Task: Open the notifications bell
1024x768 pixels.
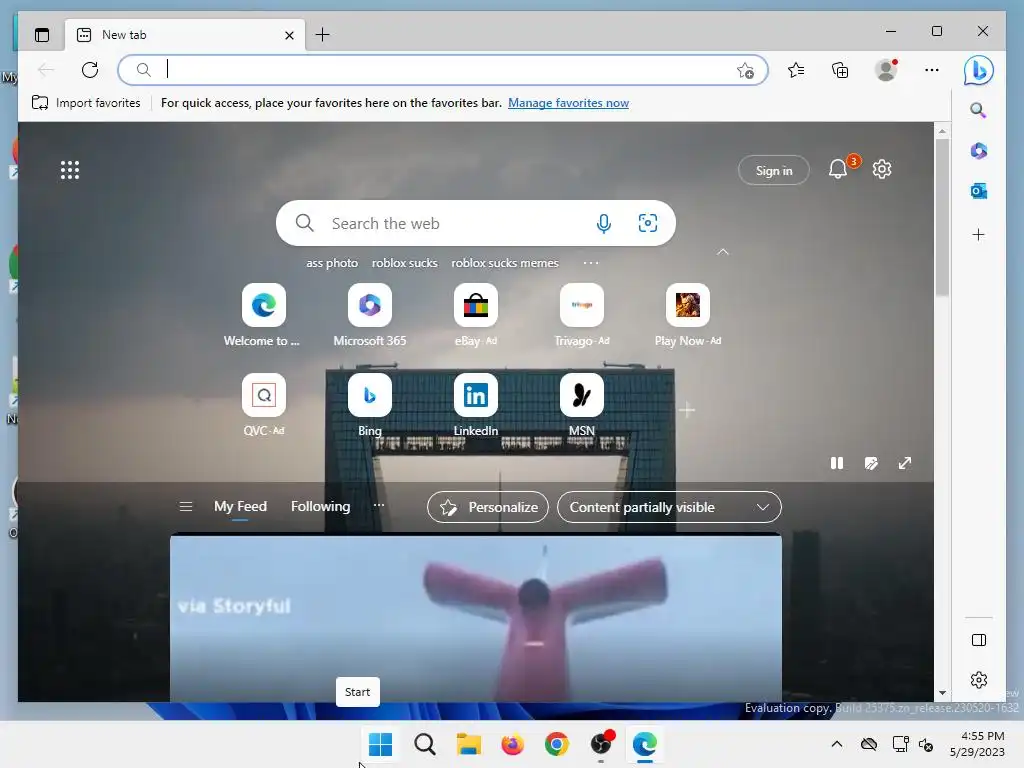Action: click(838, 170)
